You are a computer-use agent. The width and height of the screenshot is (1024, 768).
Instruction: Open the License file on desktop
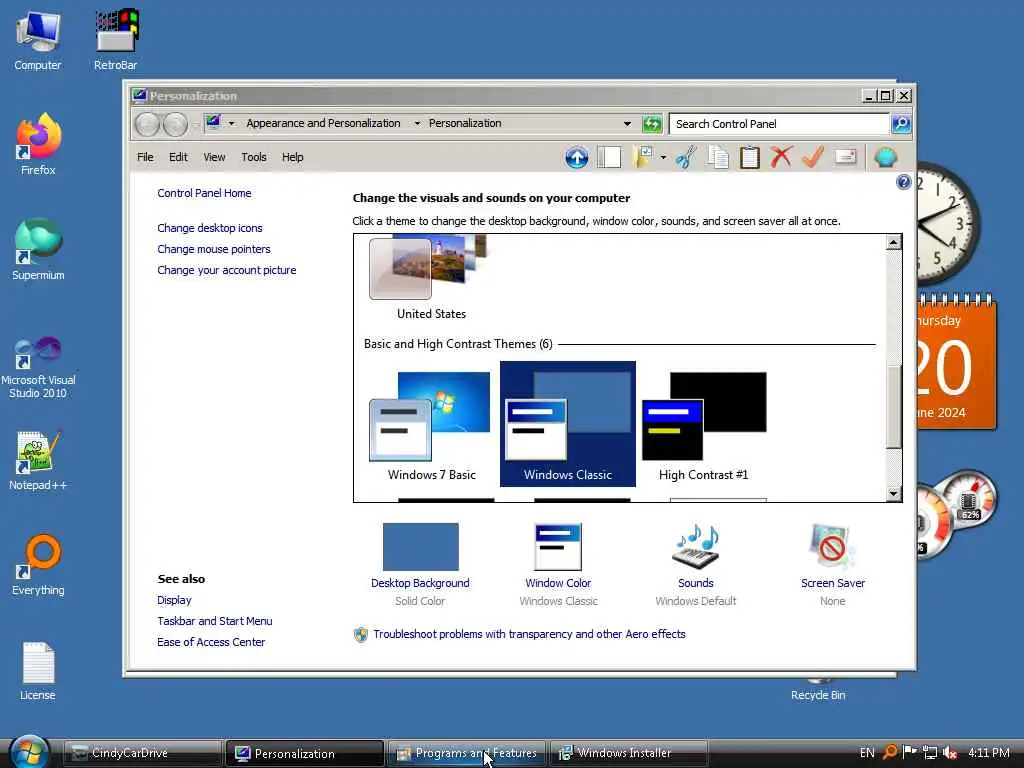pyautogui.click(x=38, y=671)
